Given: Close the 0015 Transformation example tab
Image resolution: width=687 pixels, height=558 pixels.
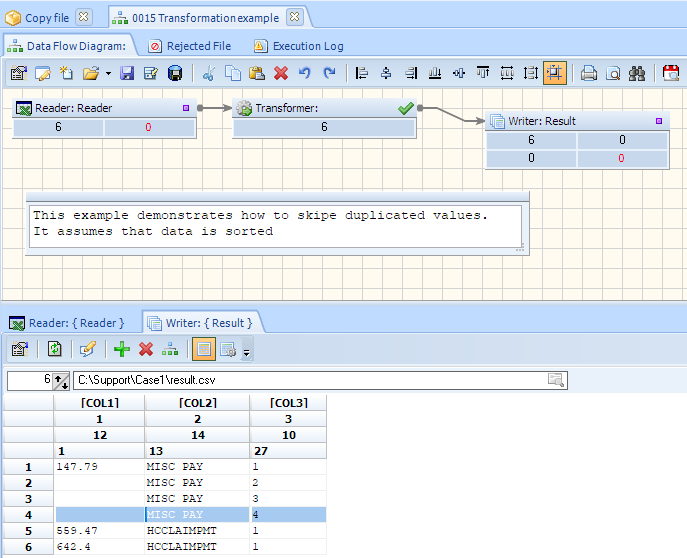Looking at the screenshot, I should click(295, 18).
